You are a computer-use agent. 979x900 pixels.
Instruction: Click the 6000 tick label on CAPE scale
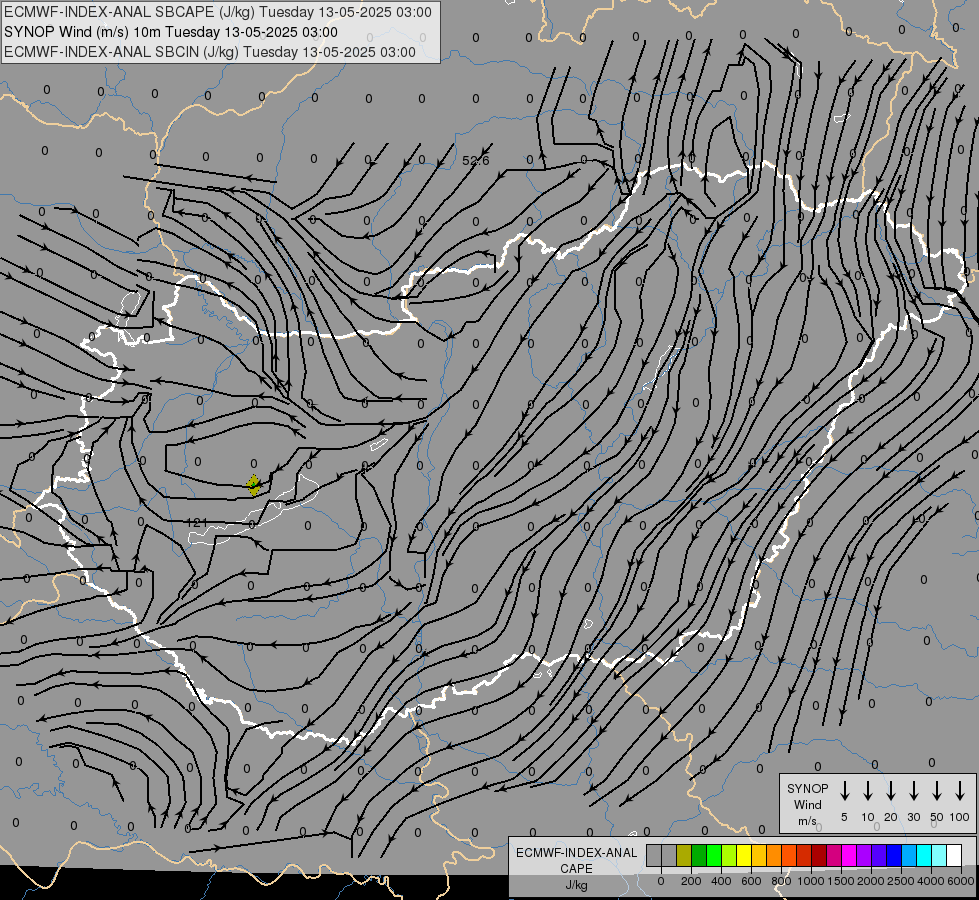pos(962,881)
